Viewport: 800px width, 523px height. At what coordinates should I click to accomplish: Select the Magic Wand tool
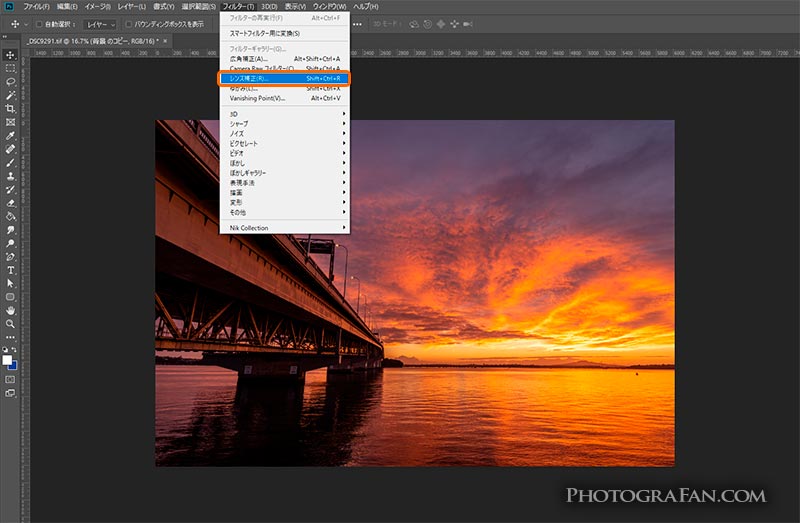point(10,95)
